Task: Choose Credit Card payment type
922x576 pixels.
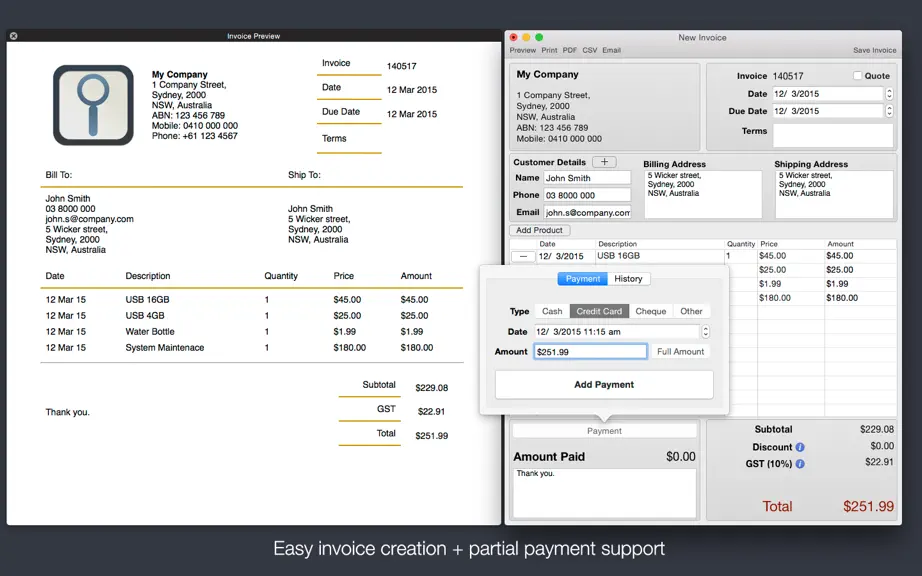Action: (x=599, y=311)
